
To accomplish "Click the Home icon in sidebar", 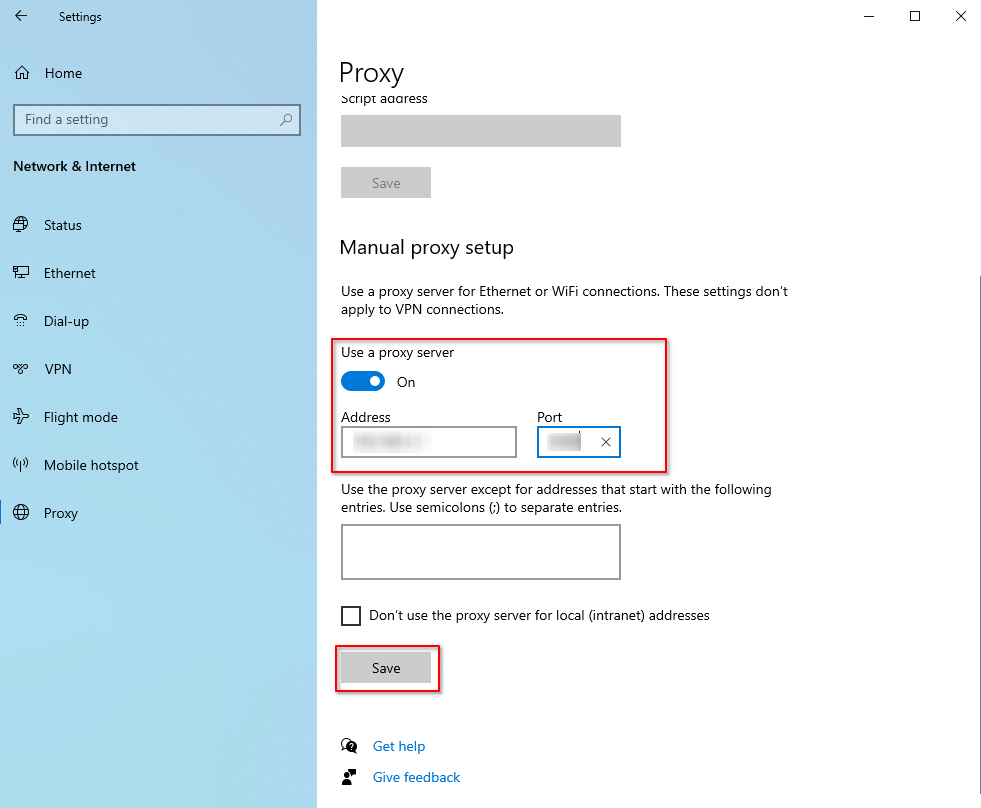I will click(20, 72).
